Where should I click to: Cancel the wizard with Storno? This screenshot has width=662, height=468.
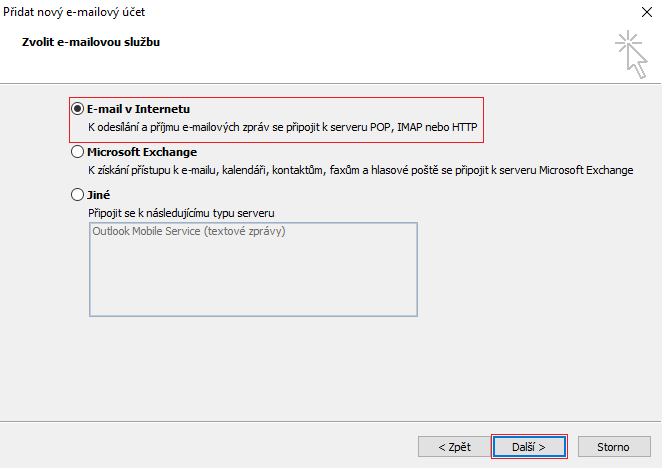click(613, 446)
